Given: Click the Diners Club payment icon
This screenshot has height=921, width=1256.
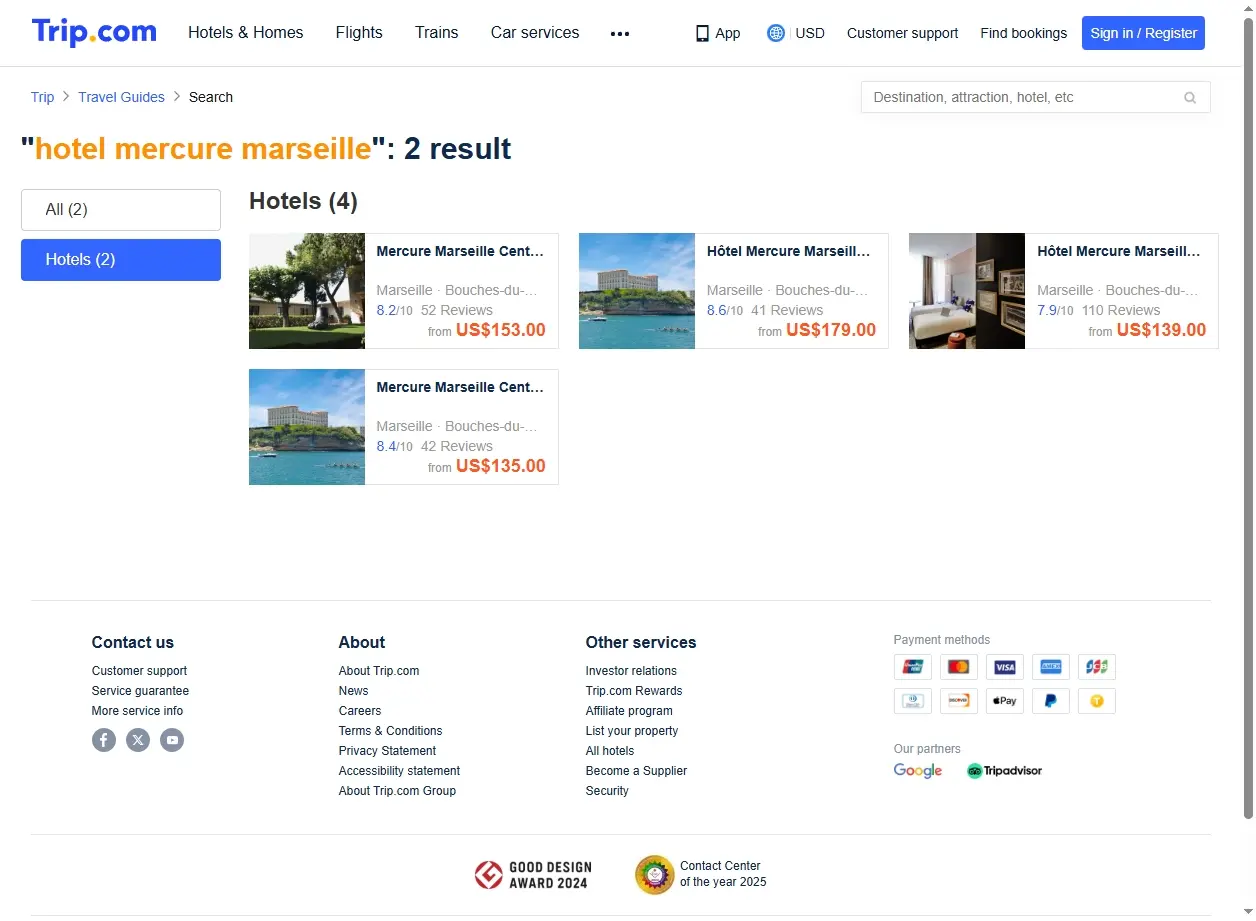Looking at the screenshot, I should pyautogui.click(x=913, y=701).
